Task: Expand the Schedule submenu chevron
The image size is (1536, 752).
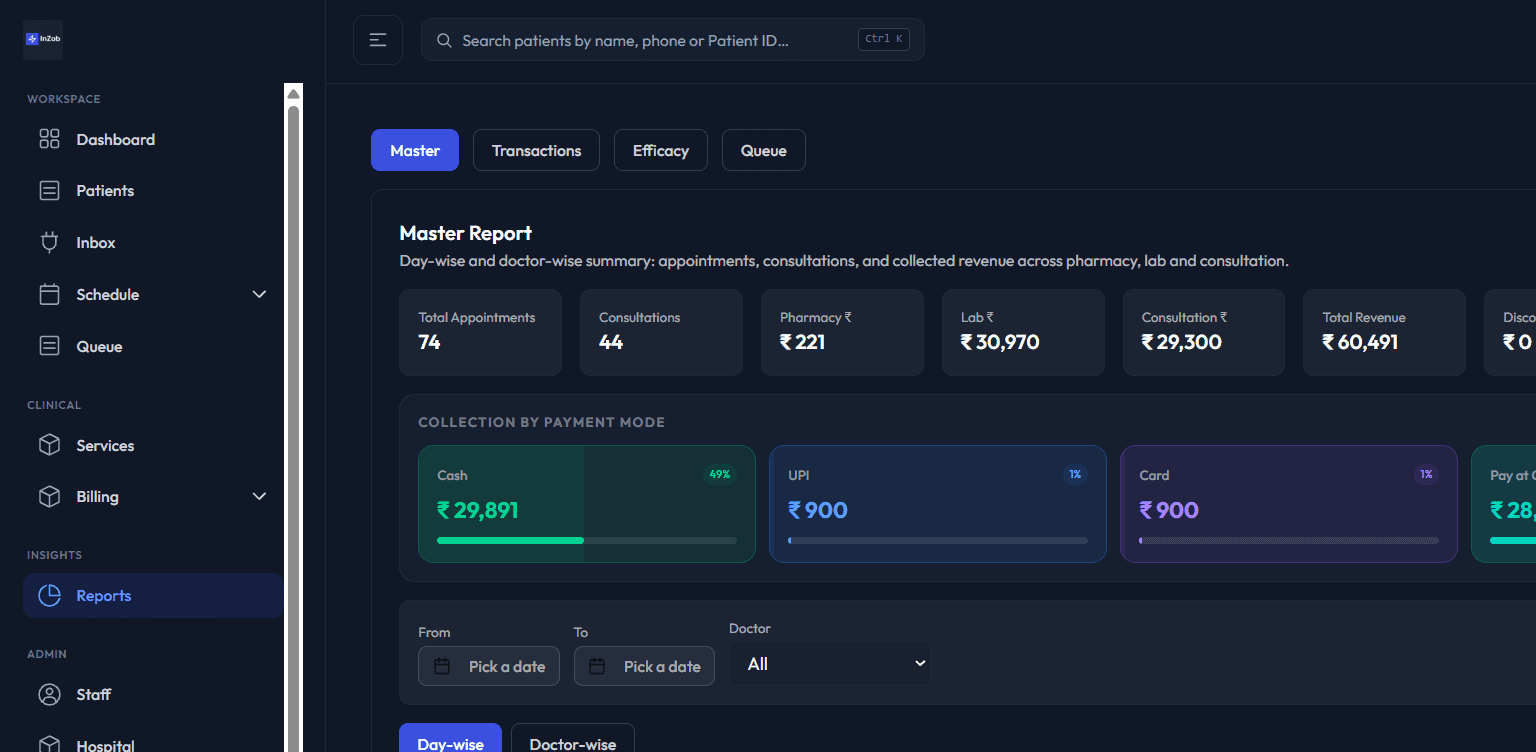Action: 259,294
